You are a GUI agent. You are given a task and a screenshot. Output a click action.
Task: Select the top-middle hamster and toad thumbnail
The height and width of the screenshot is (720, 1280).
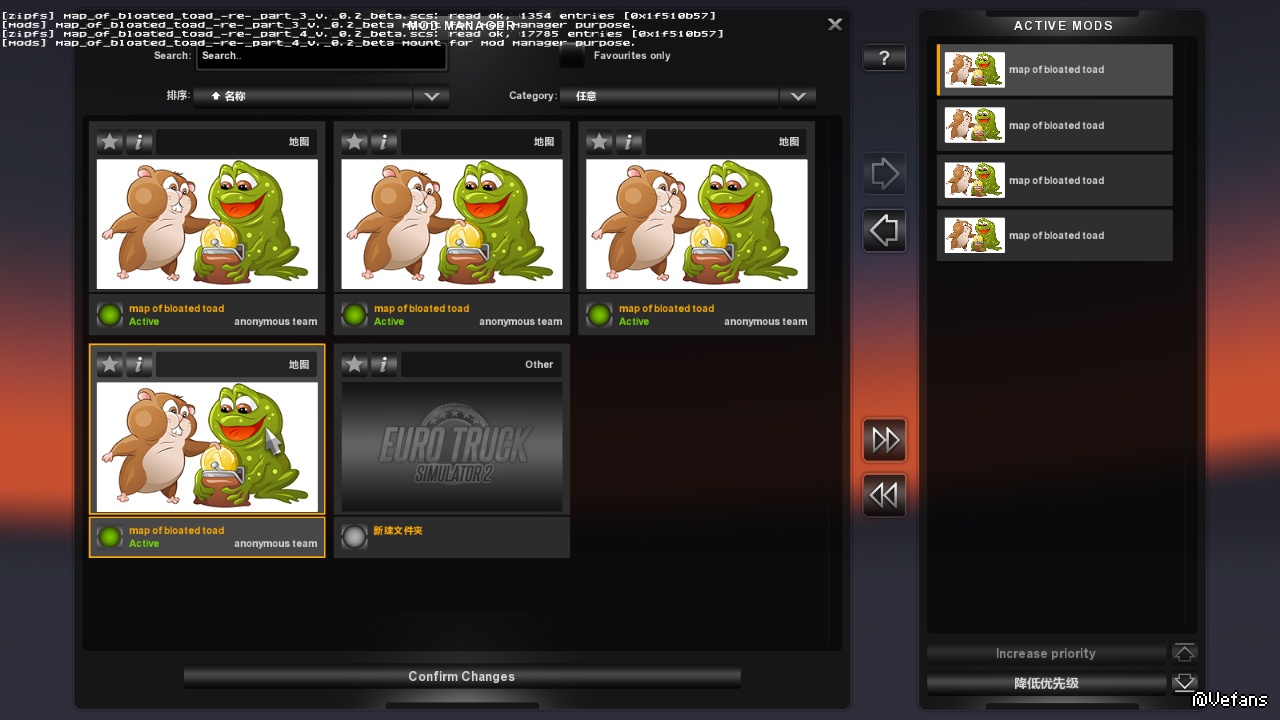point(452,224)
